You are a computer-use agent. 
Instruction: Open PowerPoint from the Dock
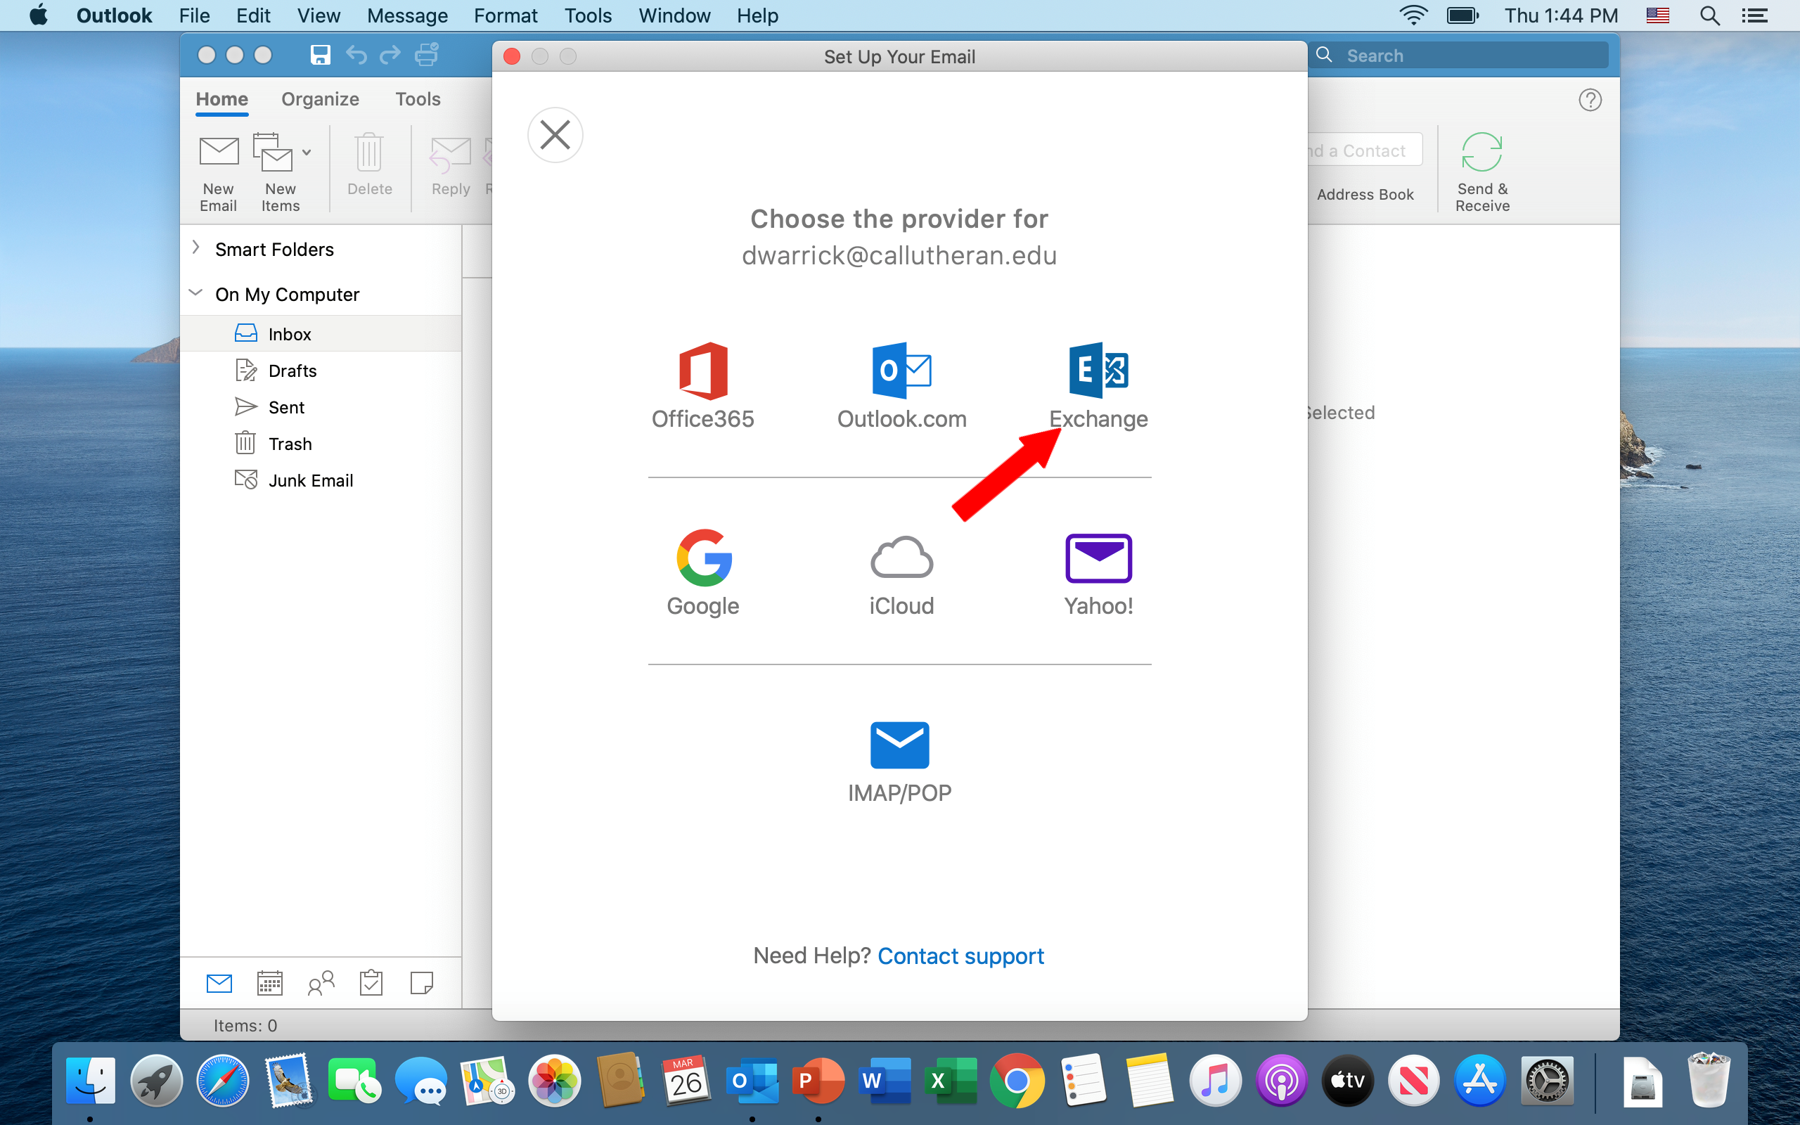(x=818, y=1081)
